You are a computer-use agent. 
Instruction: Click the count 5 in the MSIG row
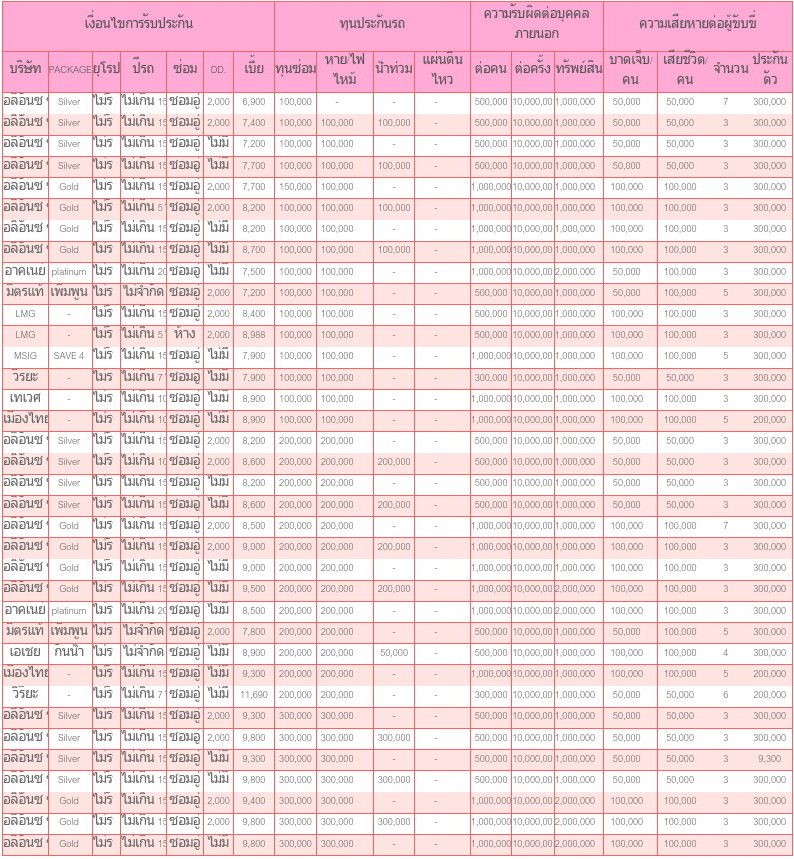[x=726, y=356]
